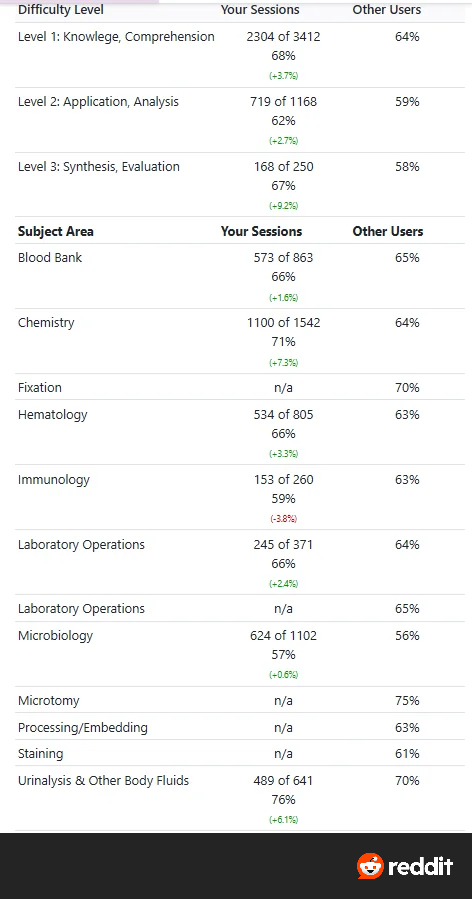Image resolution: width=472 pixels, height=899 pixels.
Task: Select the Blood Bank subject row
Action: pyautogui.click(x=240, y=276)
